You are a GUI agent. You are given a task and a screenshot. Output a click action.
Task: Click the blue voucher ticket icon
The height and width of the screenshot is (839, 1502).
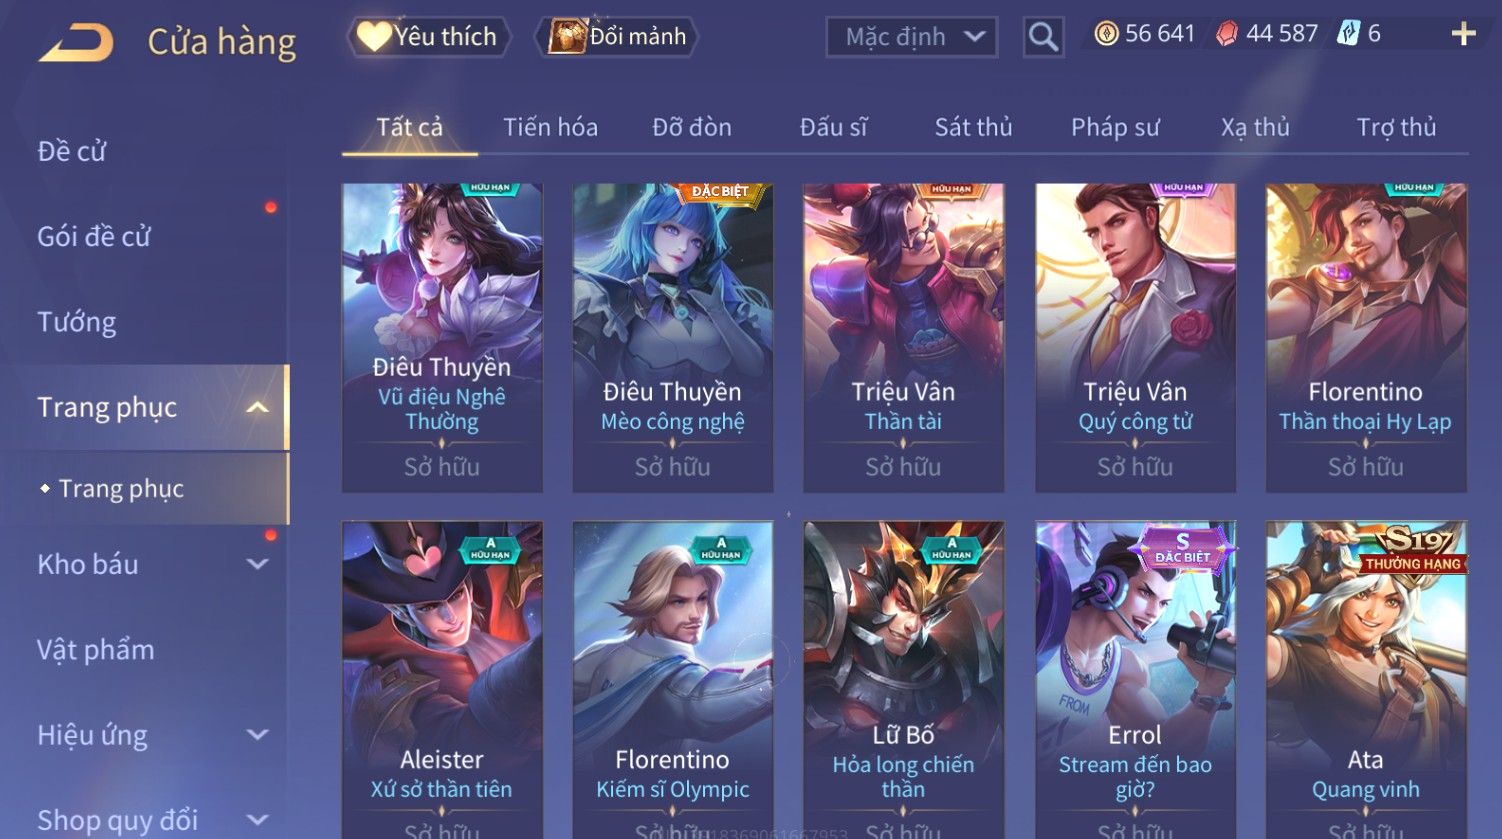[x=1349, y=34]
